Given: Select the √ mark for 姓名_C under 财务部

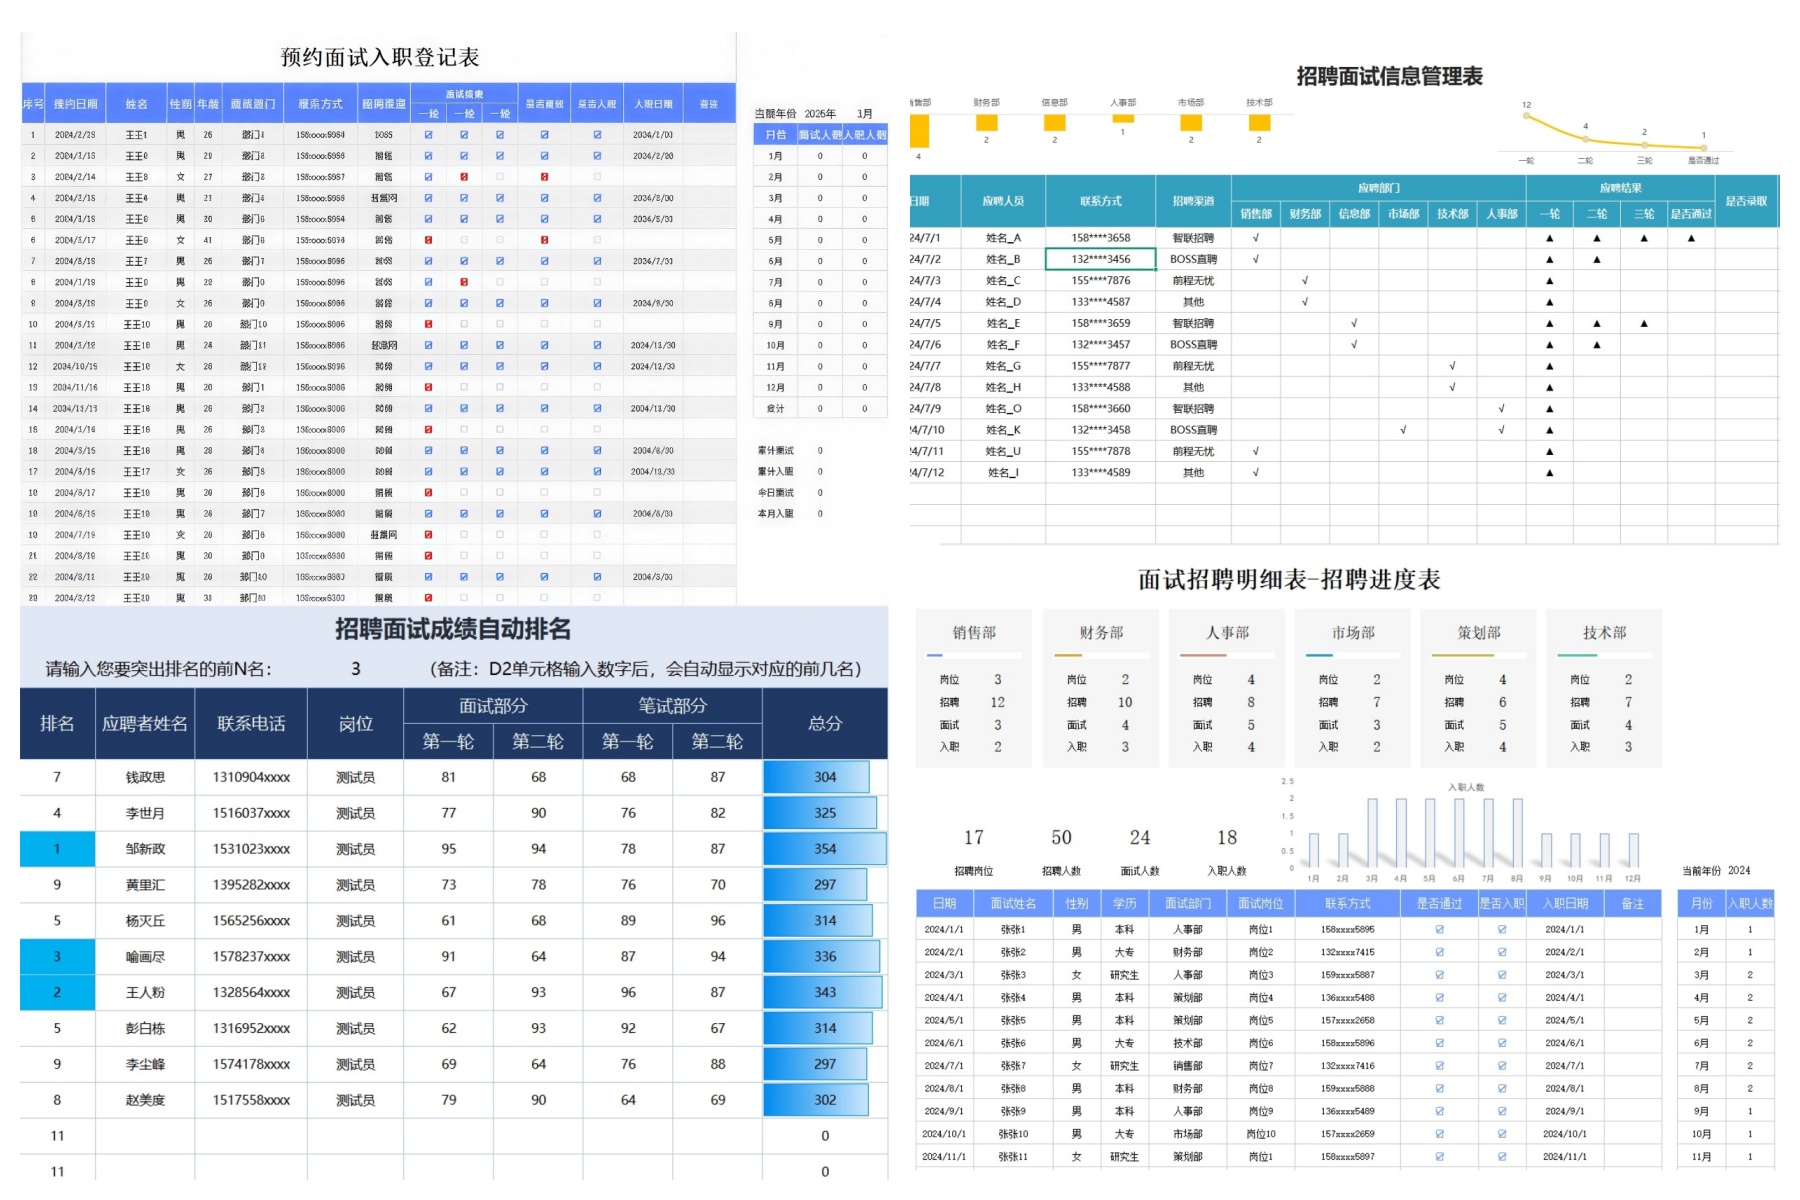Looking at the screenshot, I should point(1305,280).
